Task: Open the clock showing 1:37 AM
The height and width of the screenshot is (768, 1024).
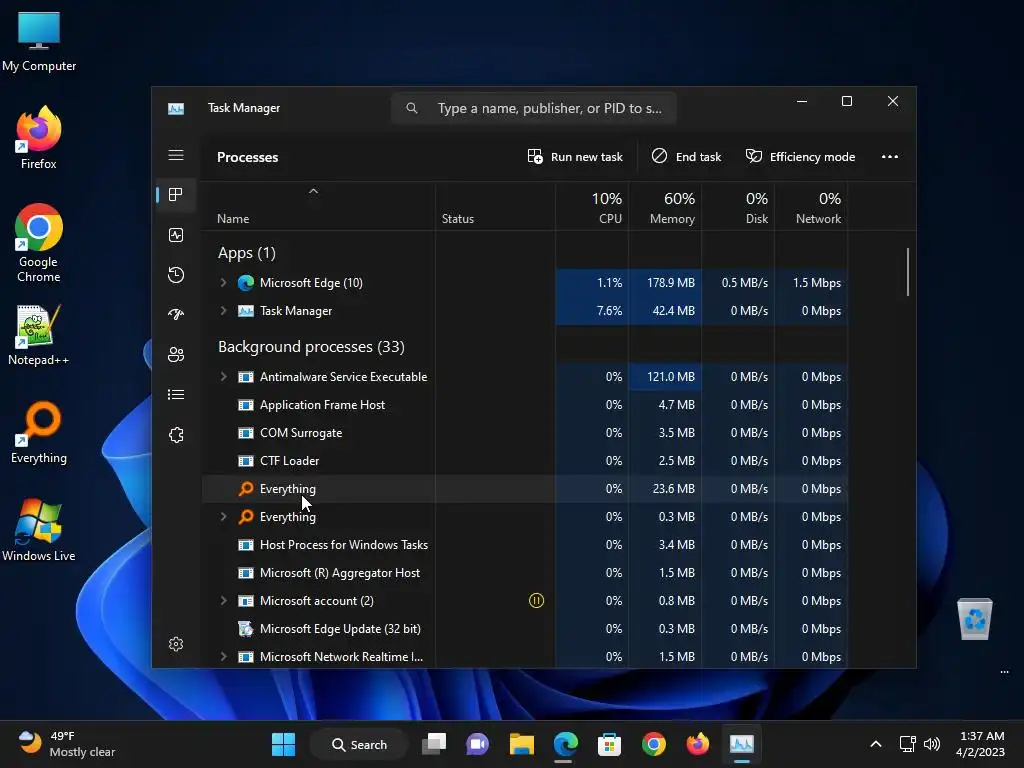Action: [x=981, y=744]
